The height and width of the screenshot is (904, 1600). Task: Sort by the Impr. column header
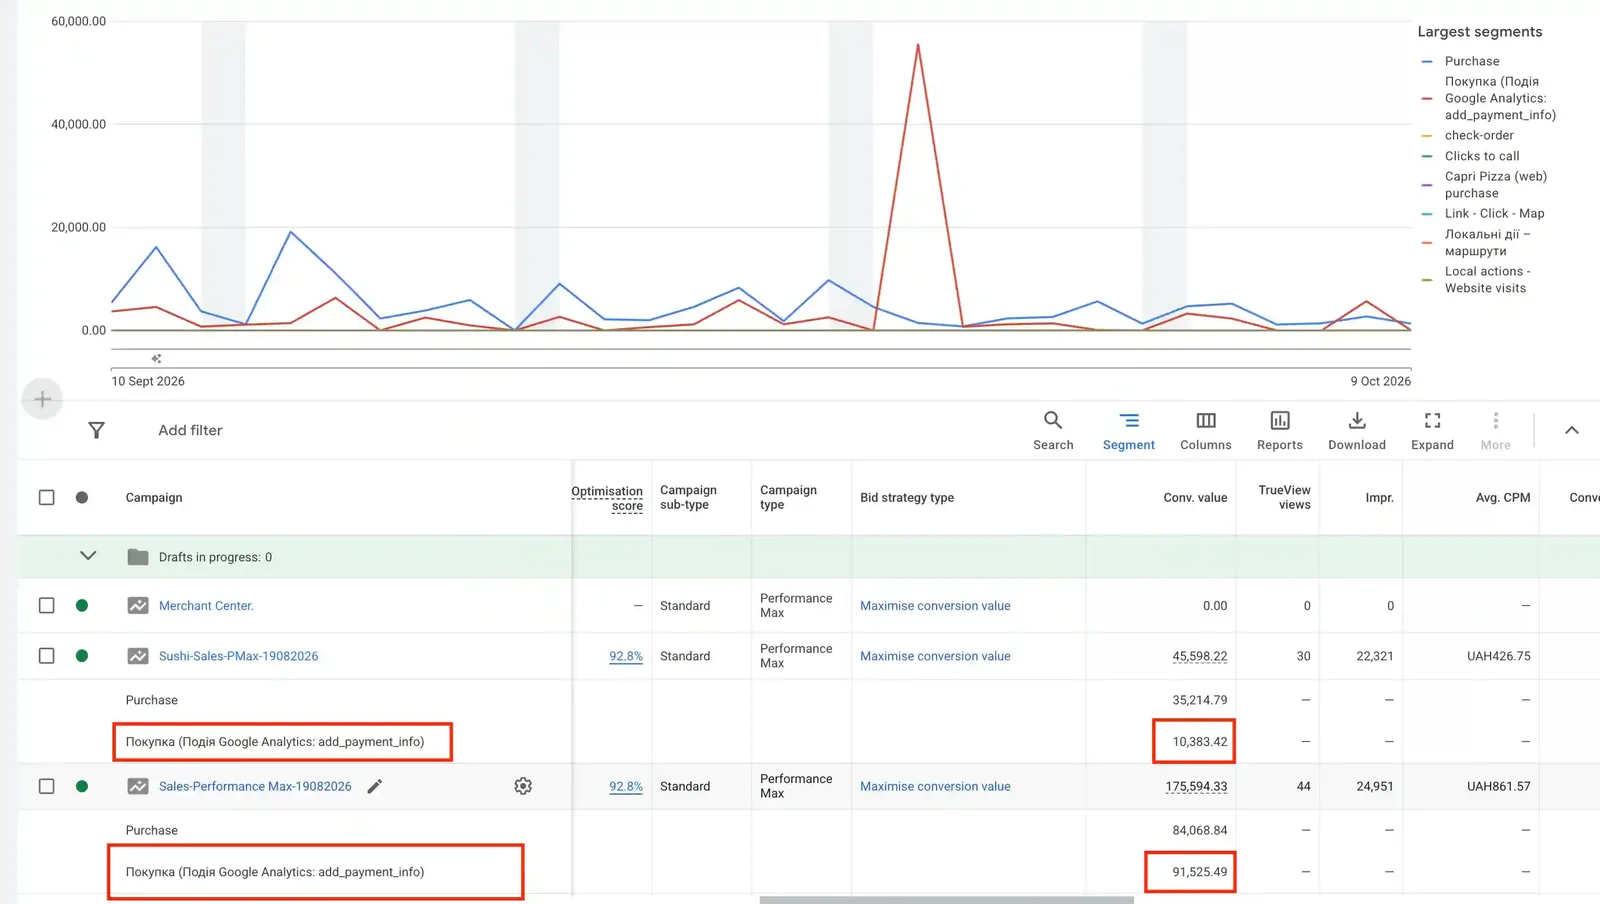pyautogui.click(x=1379, y=498)
